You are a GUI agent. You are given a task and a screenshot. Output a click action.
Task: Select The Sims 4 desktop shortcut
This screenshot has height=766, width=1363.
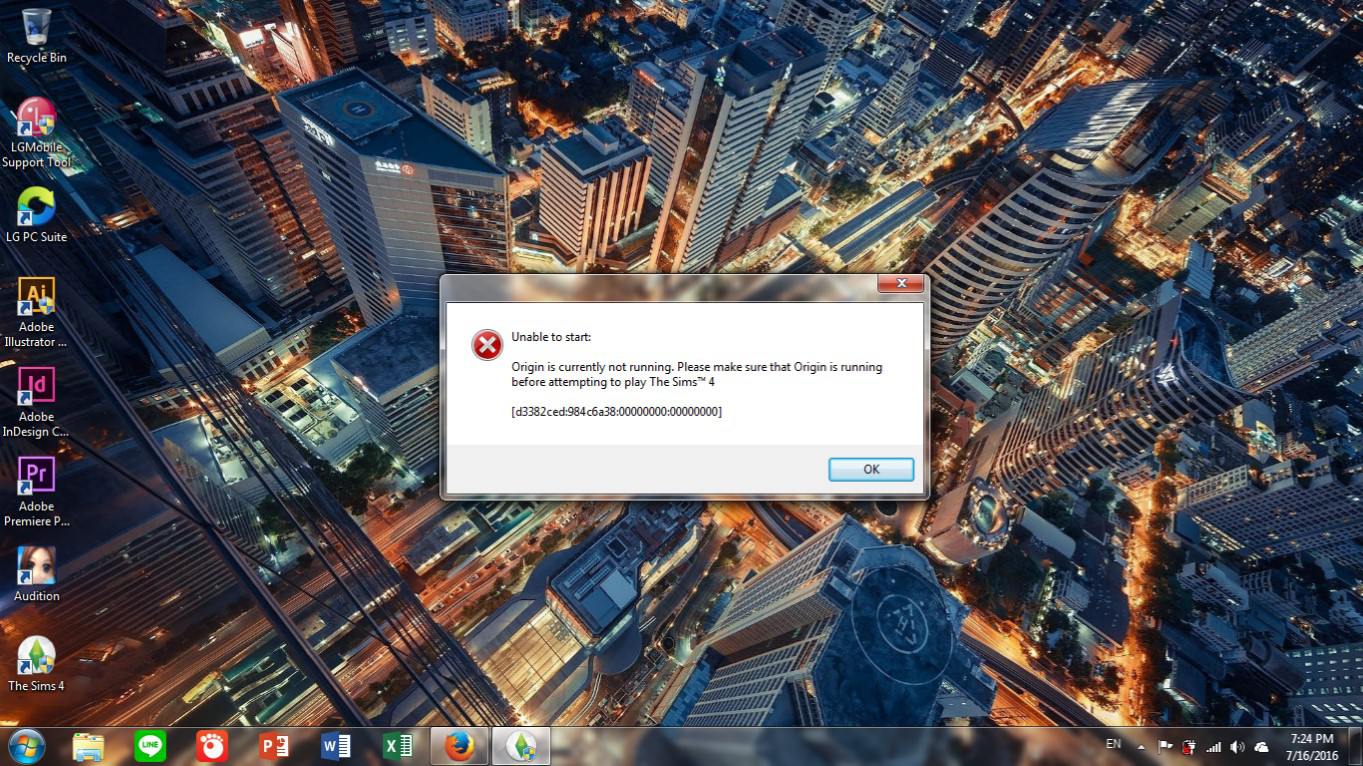coord(37,664)
